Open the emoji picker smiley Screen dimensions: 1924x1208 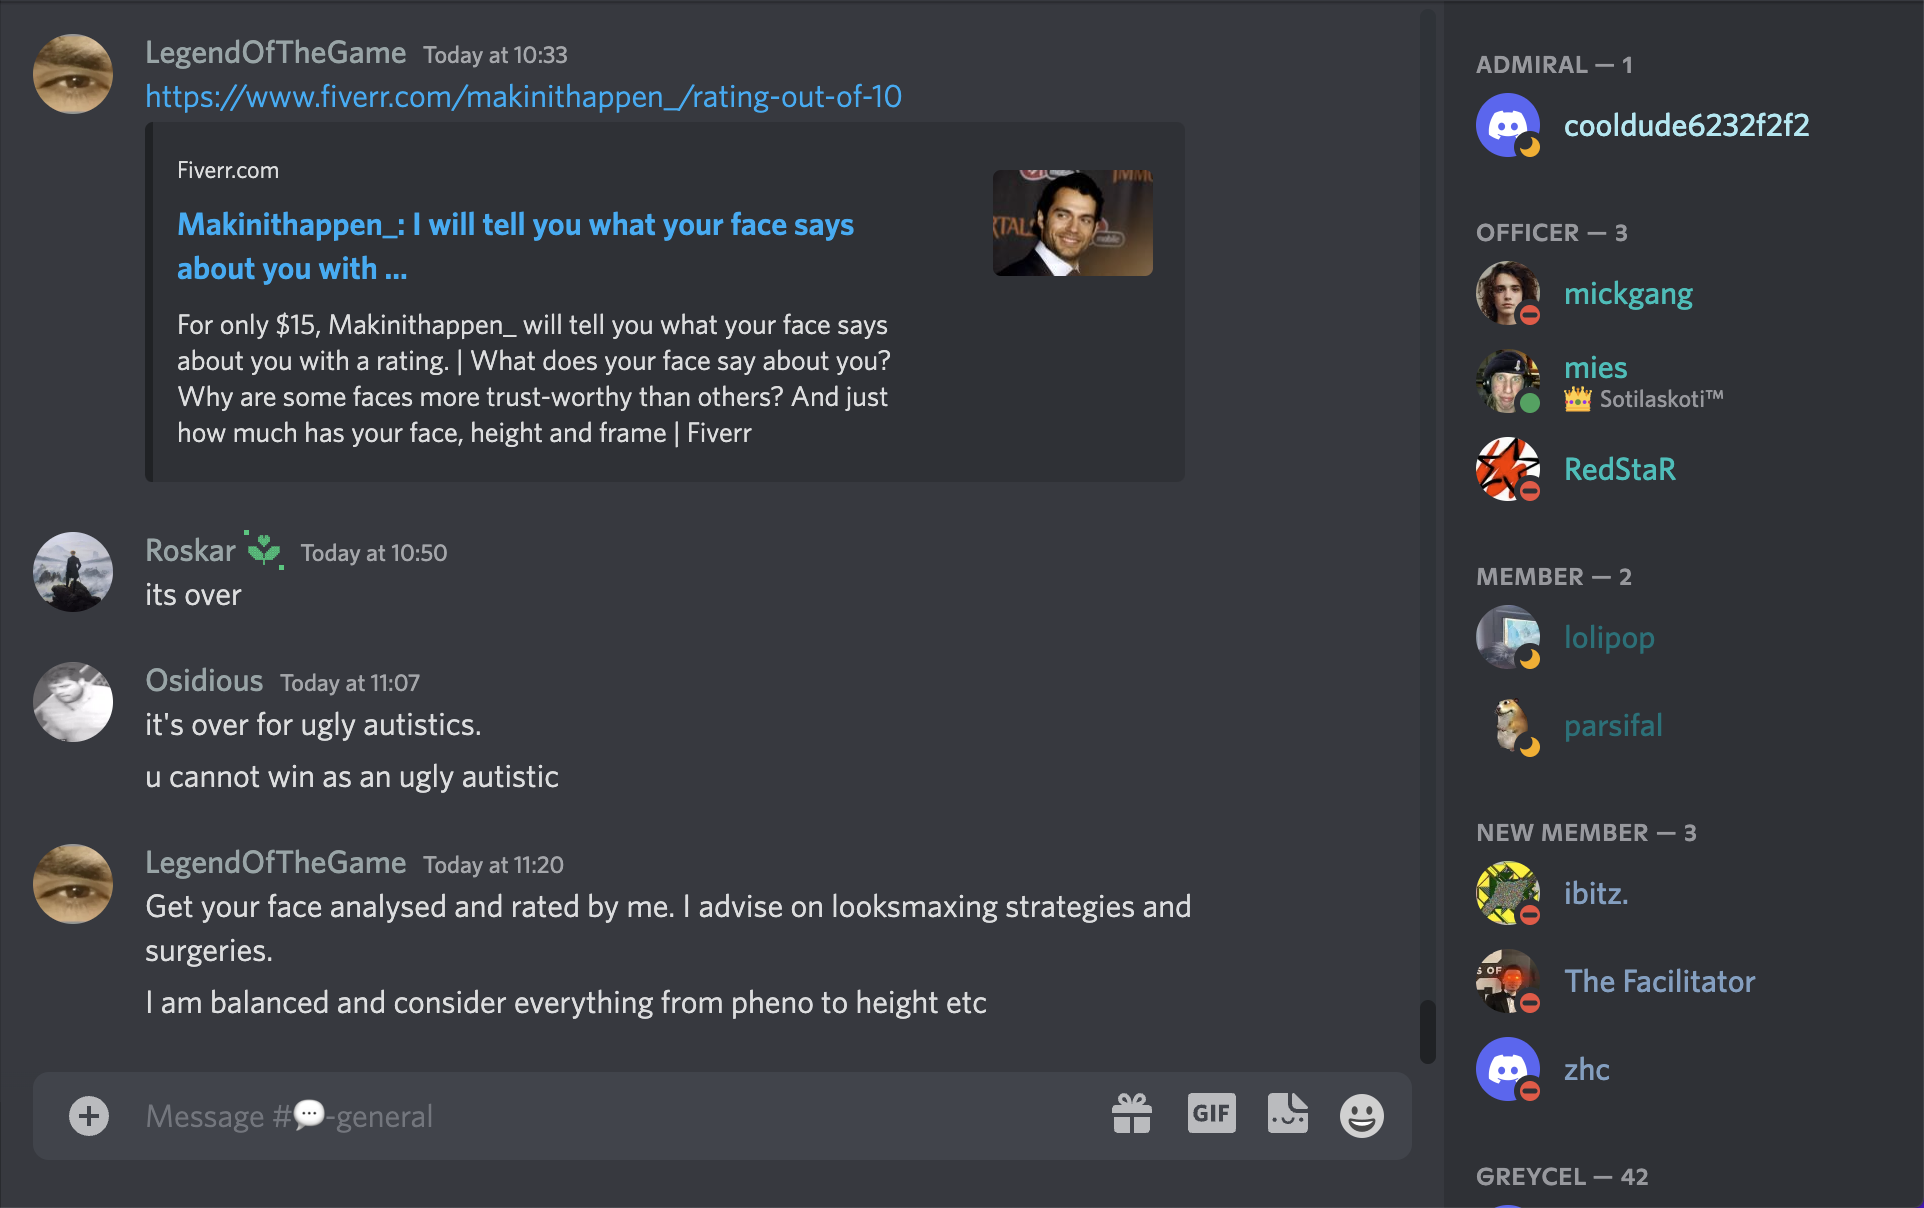(1362, 1116)
